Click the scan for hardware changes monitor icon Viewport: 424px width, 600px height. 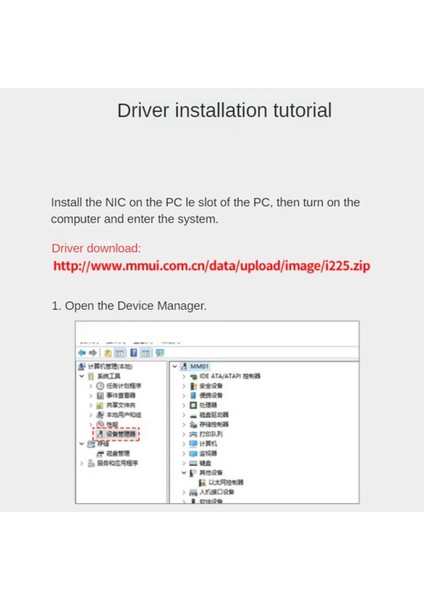160,353
